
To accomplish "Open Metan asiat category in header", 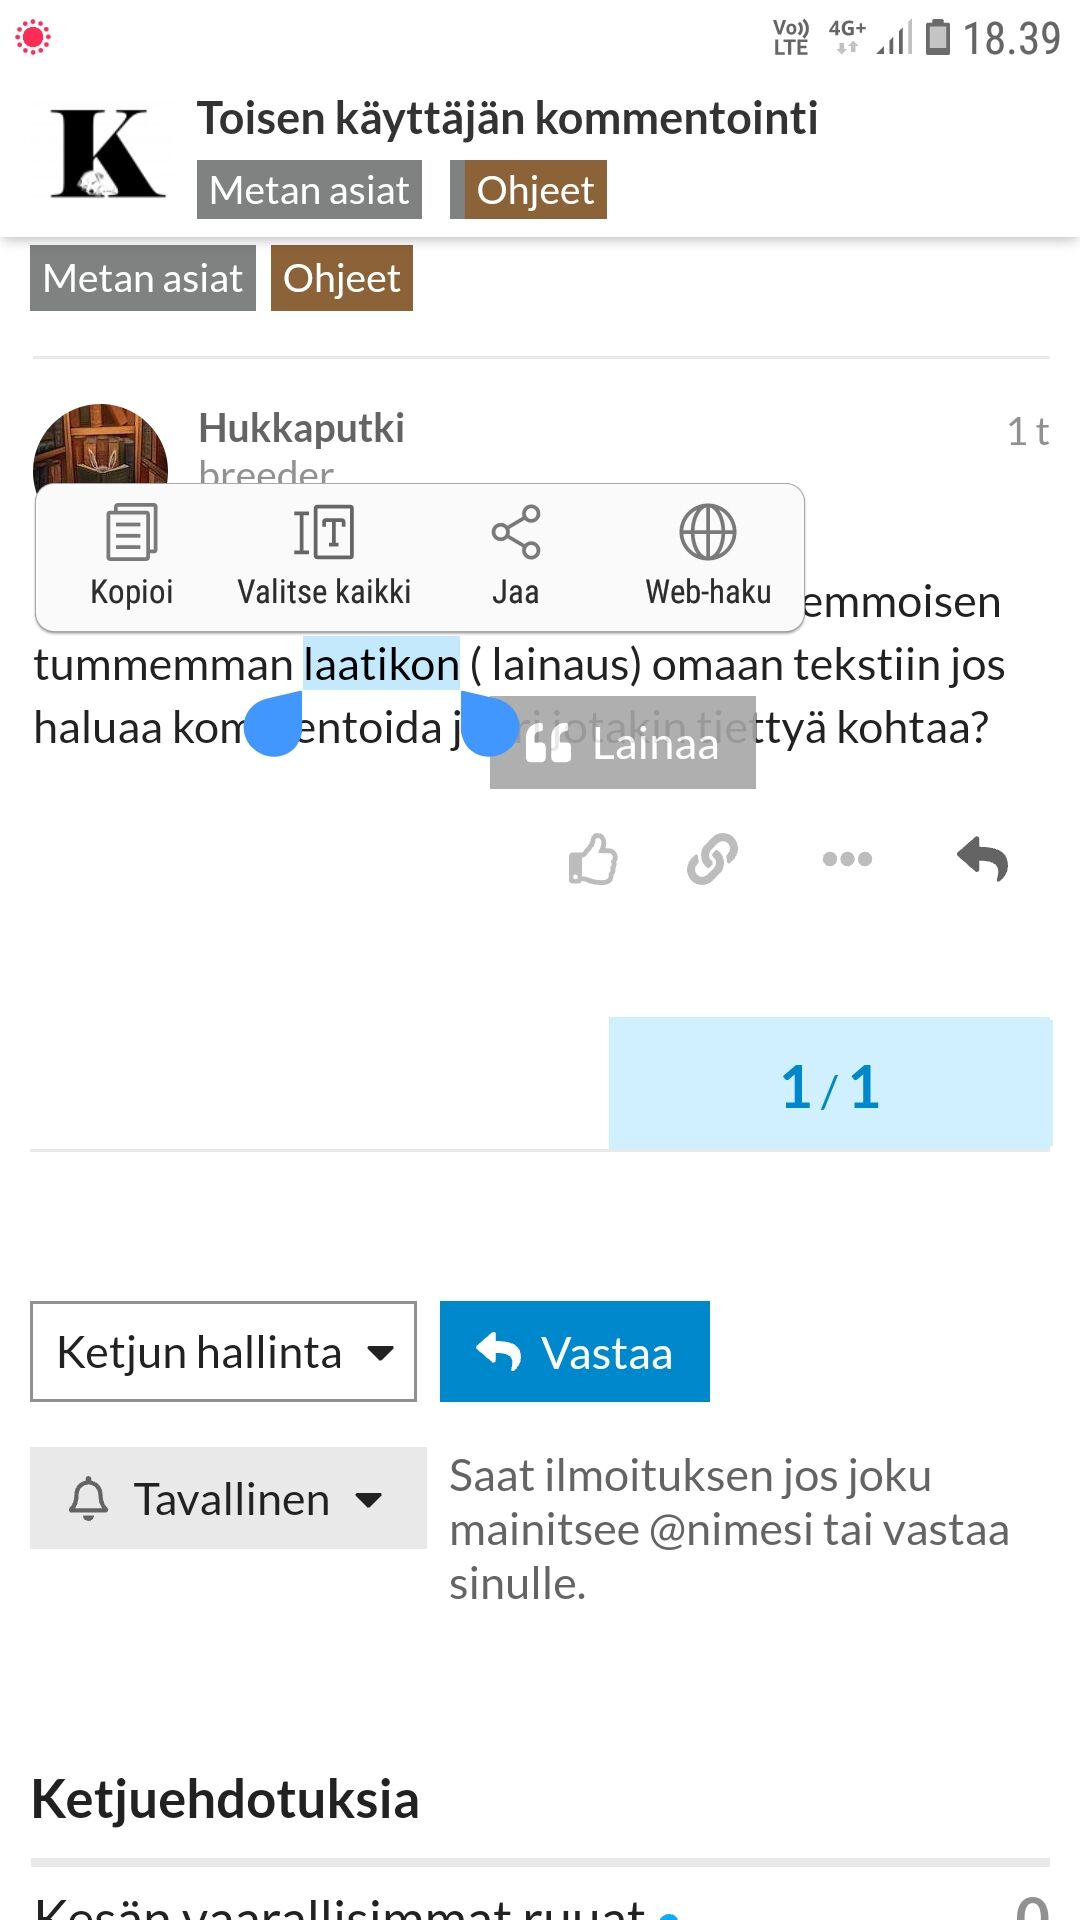I will pyautogui.click(x=309, y=190).
